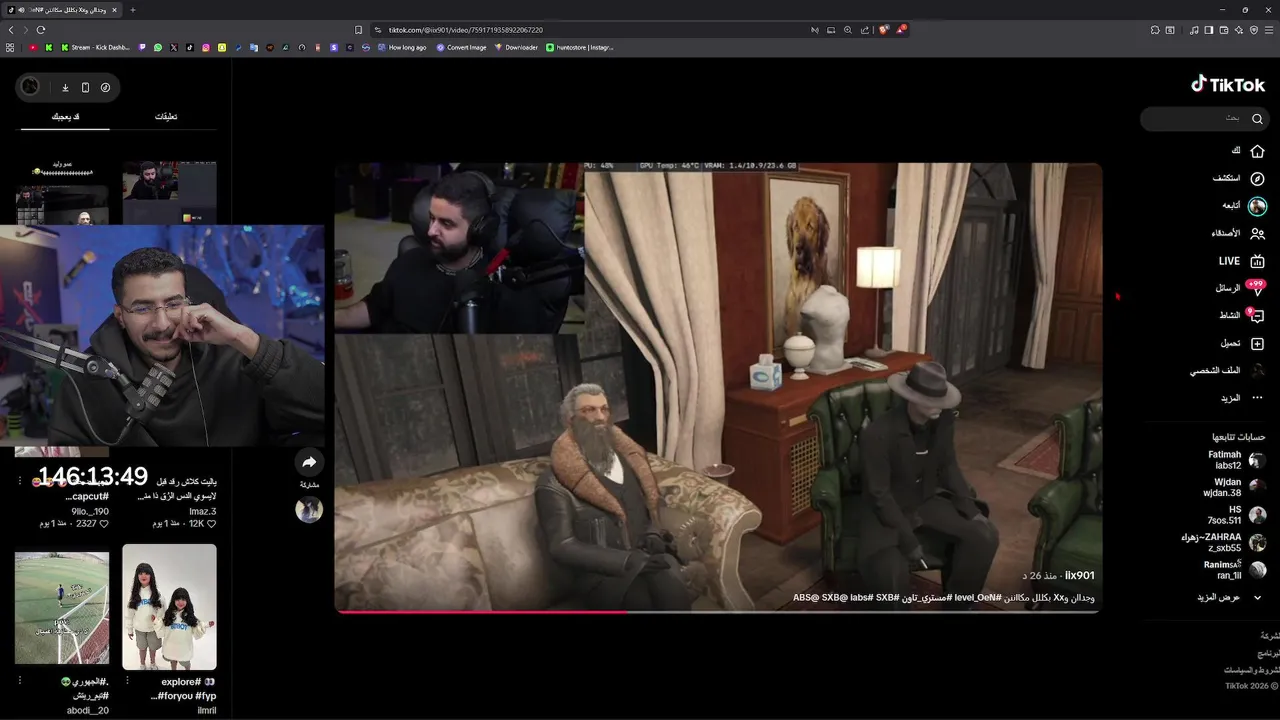Click the zoom magnifier icon in address bar
Image resolution: width=1280 pixels, height=720 pixels.
(x=848, y=30)
